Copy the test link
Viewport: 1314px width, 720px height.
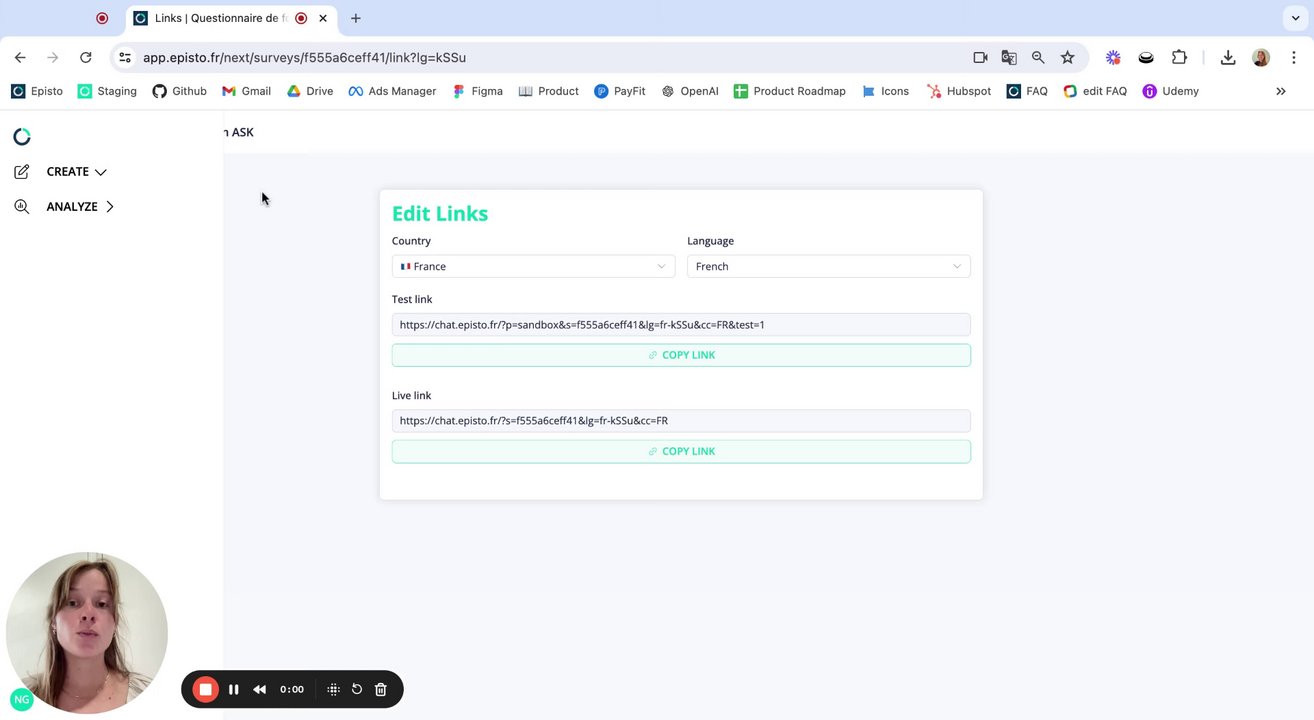[681, 355]
